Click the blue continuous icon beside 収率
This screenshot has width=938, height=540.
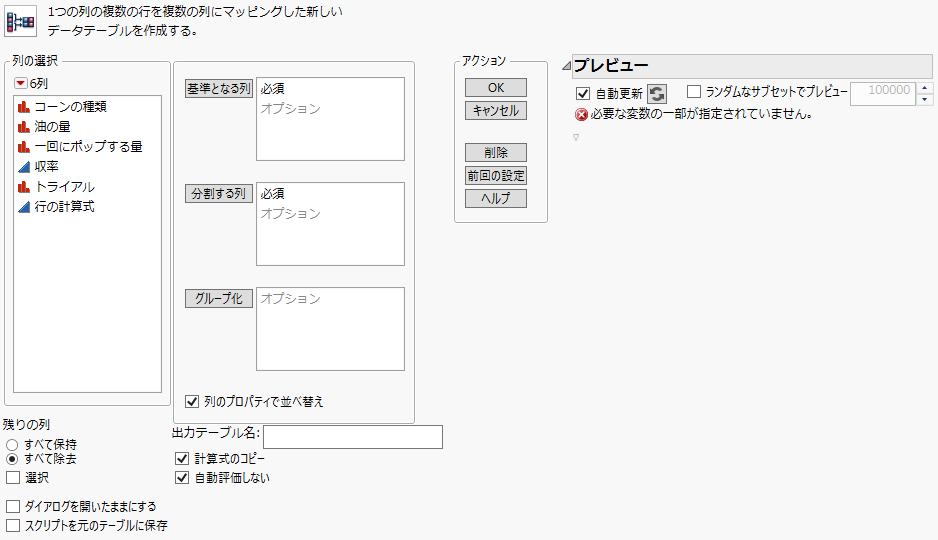24,167
